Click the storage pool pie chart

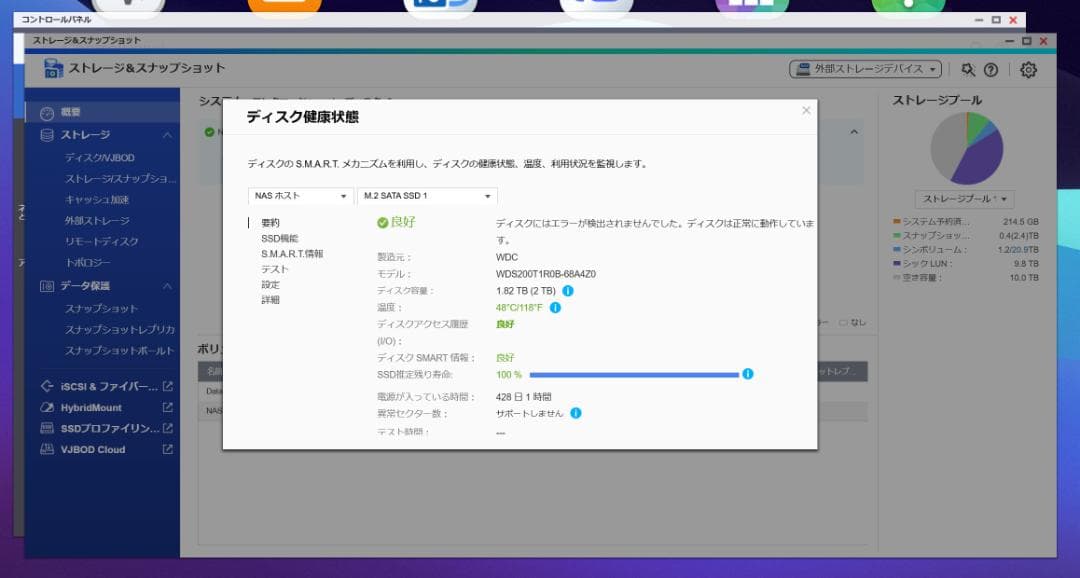tap(965, 147)
